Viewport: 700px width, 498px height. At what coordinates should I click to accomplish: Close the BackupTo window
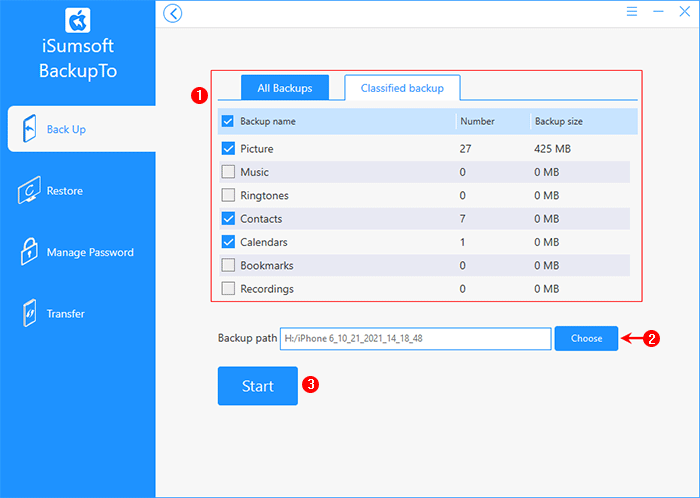[684, 12]
